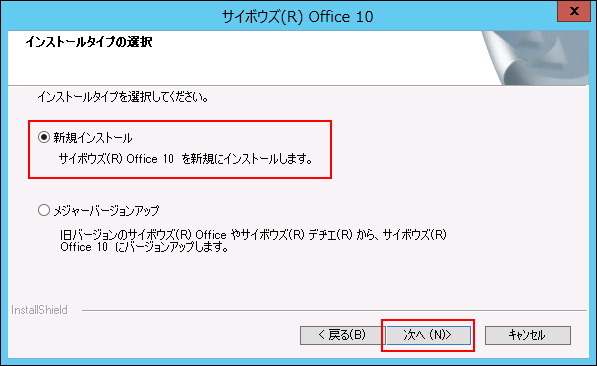The width and height of the screenshot is (597, 366).
Task: Click the を新規にインストールします description line
Action: (x=185, y=159)
